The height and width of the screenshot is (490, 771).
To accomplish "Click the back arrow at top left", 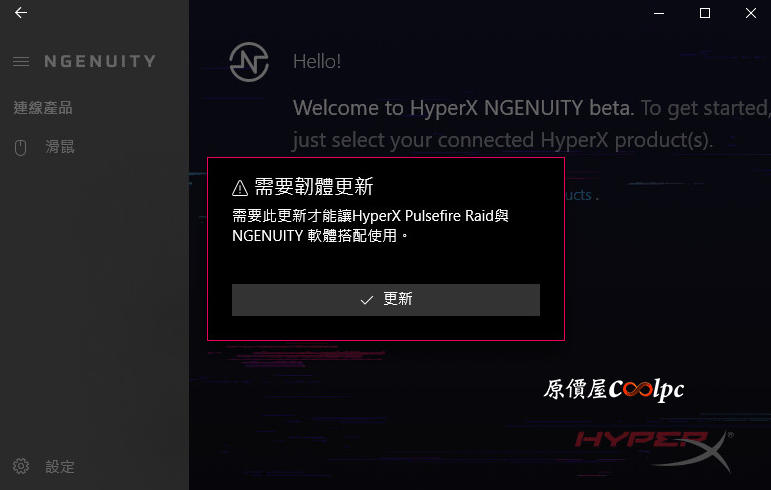I will [21, 13].
